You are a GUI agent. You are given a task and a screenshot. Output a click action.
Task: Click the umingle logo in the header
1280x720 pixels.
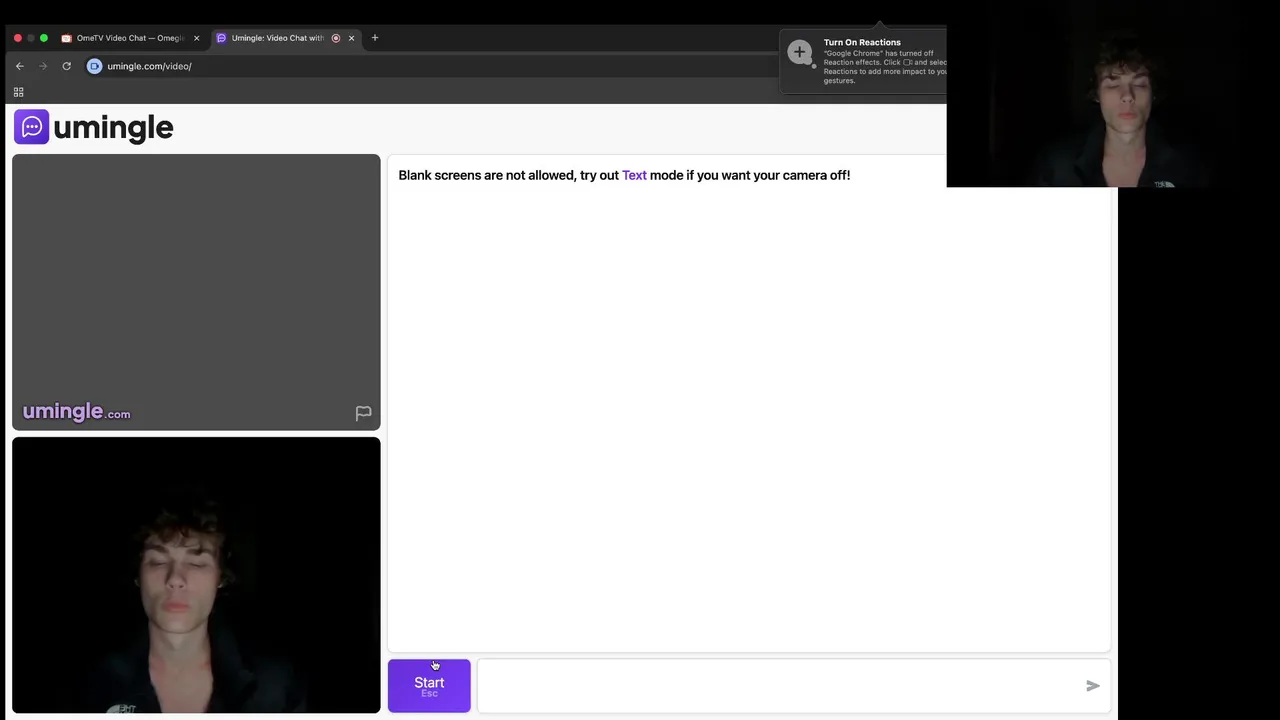(x=94, y=127)
